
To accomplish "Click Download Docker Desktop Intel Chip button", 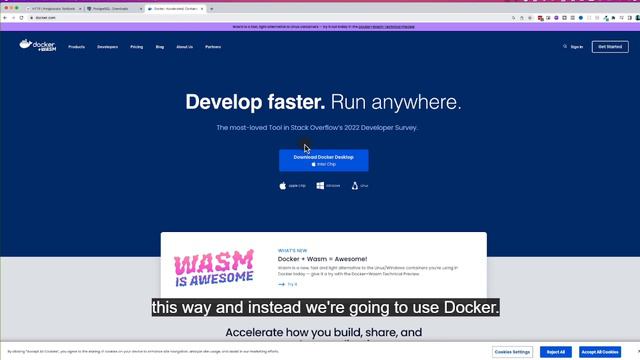I will pos(324,160).
